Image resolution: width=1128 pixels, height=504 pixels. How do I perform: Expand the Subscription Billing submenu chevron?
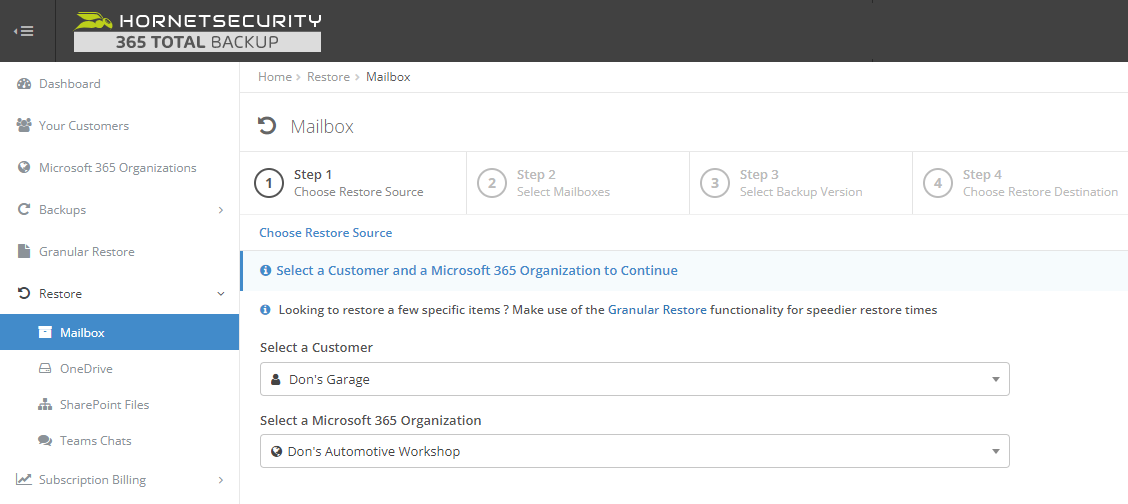click(x=221, y=480)
